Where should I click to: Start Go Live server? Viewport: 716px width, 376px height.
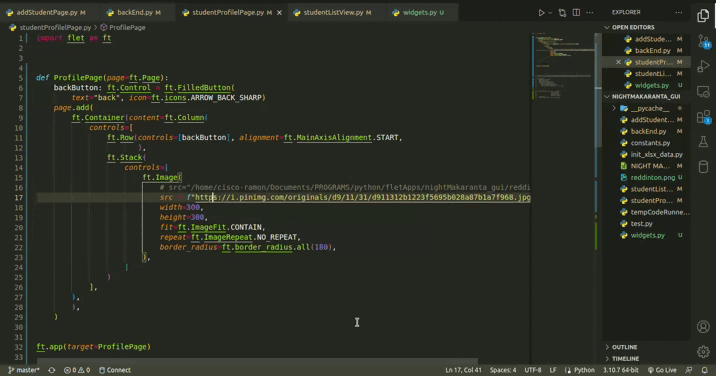point(662,370)
